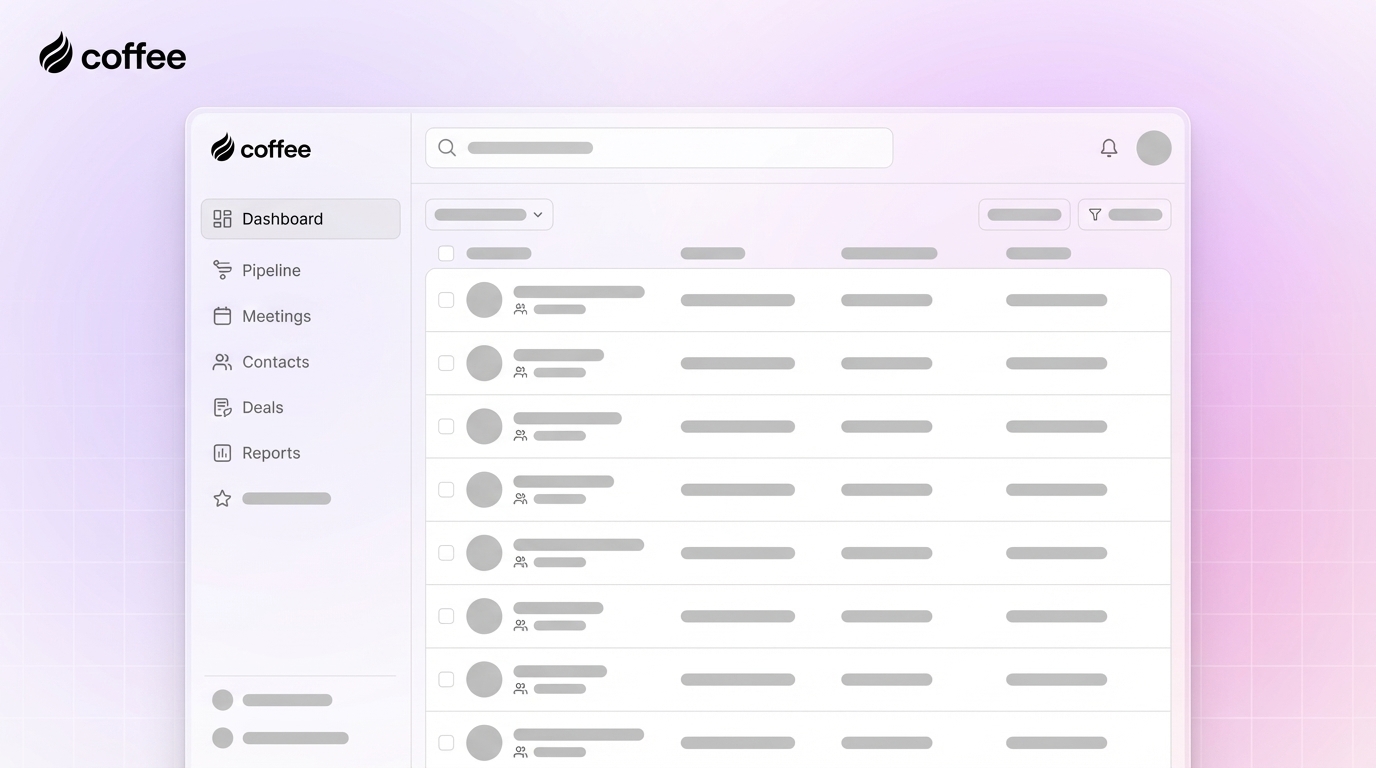Check the seventh table row checkbox

(x=446, y=679)
